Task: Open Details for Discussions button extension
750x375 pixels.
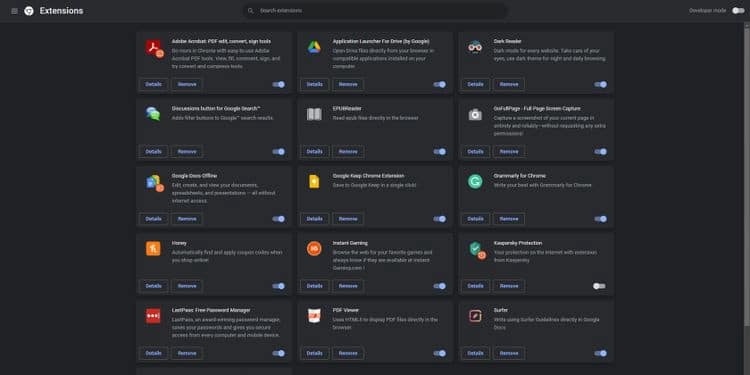Action: [154, 152]
